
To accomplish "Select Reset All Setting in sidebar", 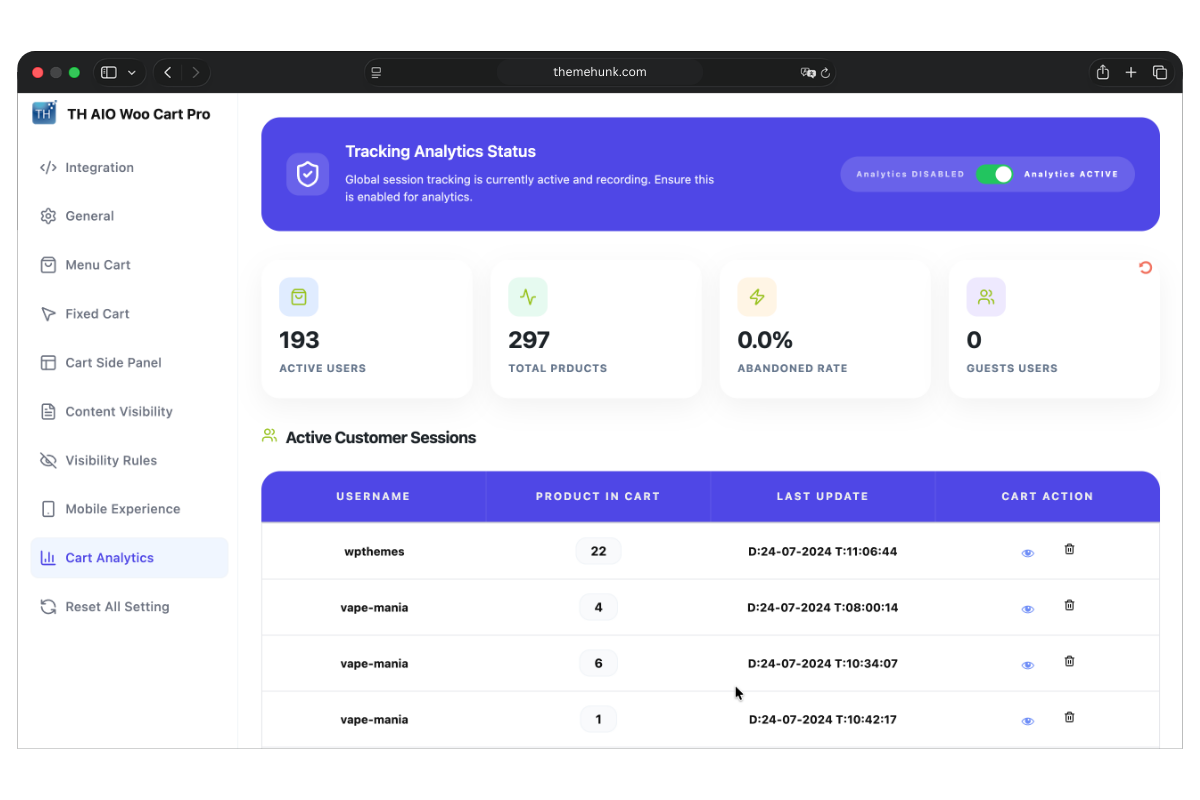I will [x=117, y=607].
